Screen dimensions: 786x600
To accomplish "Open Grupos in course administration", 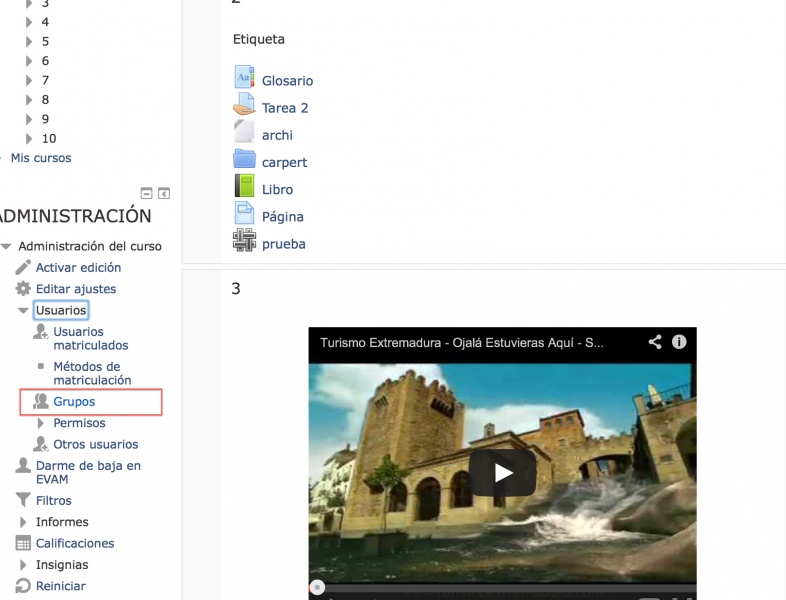I will click(x=74, y=402).
